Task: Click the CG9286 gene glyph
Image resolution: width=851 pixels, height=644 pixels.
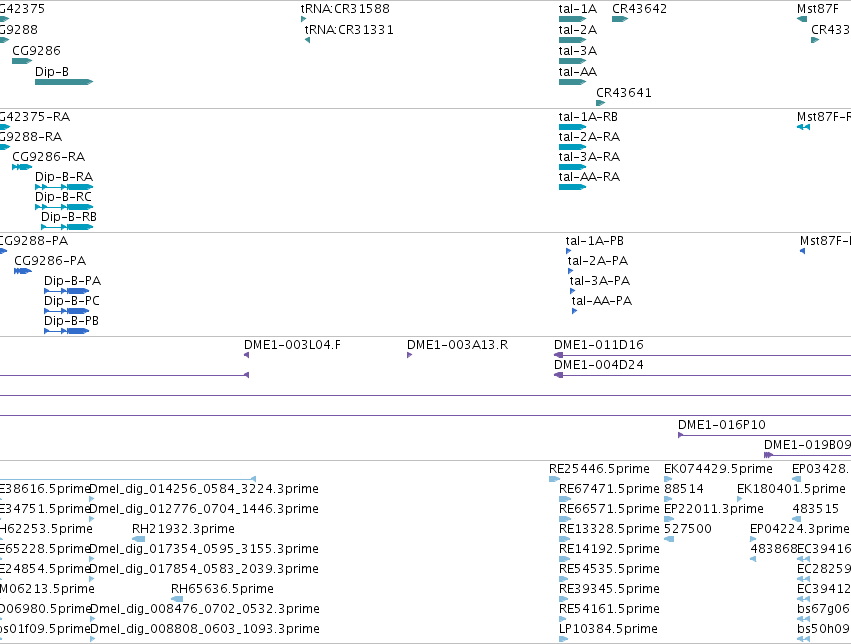Action: tap(22, 61)
